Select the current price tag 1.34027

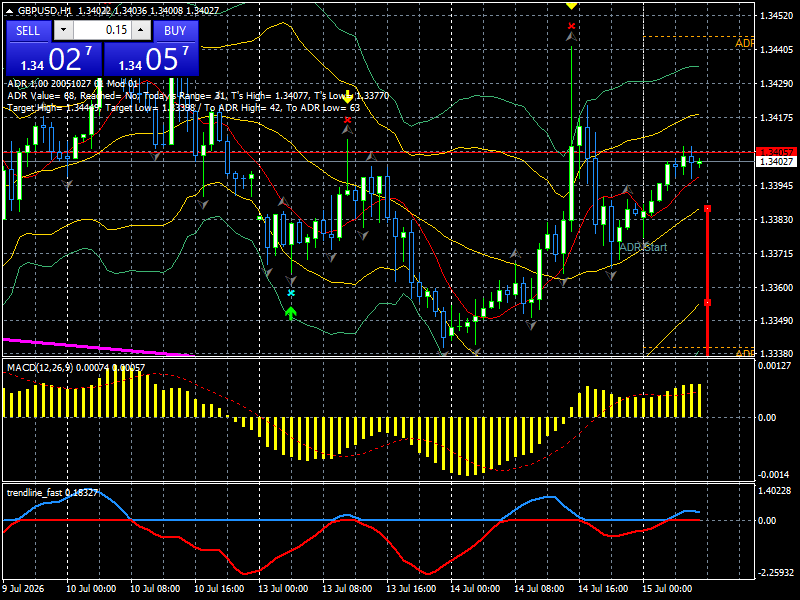point(777,162)
